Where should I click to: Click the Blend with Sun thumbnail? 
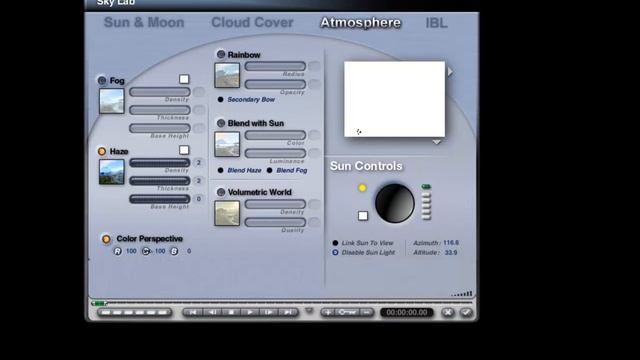pos(227,144)
